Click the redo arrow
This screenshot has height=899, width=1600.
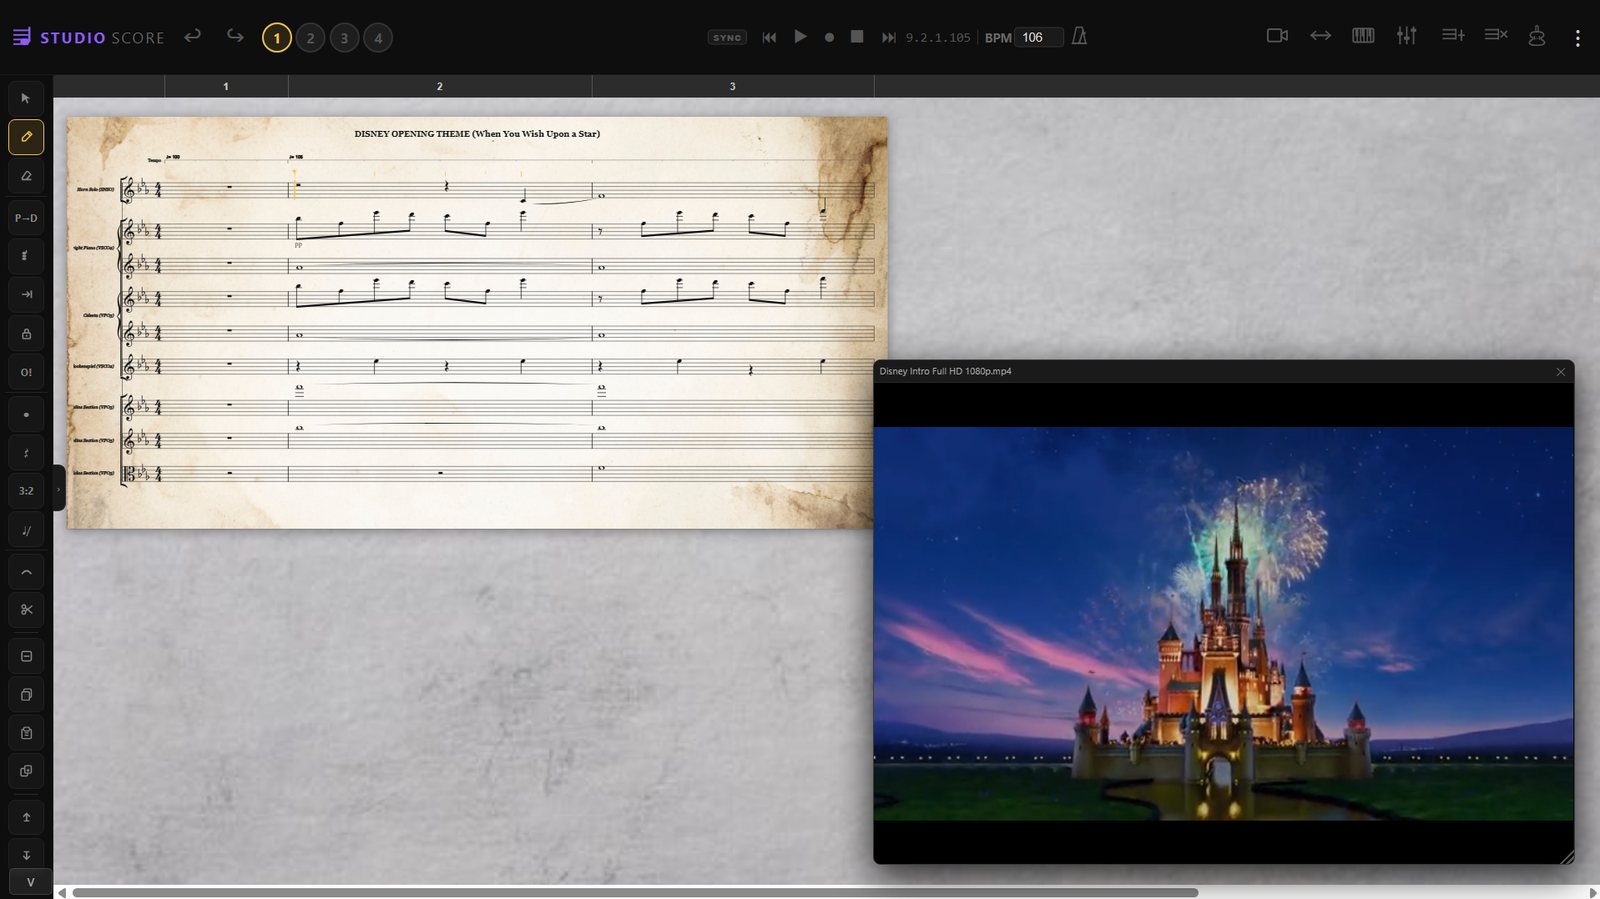tap(235, 36)
